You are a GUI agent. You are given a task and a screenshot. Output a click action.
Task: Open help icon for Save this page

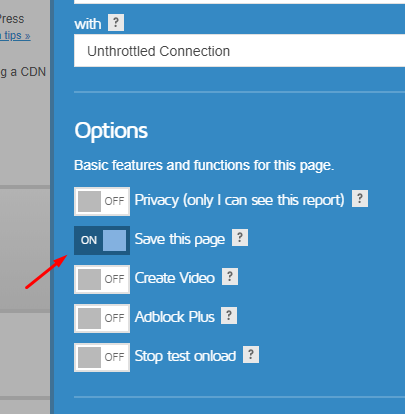coord(240,238)
